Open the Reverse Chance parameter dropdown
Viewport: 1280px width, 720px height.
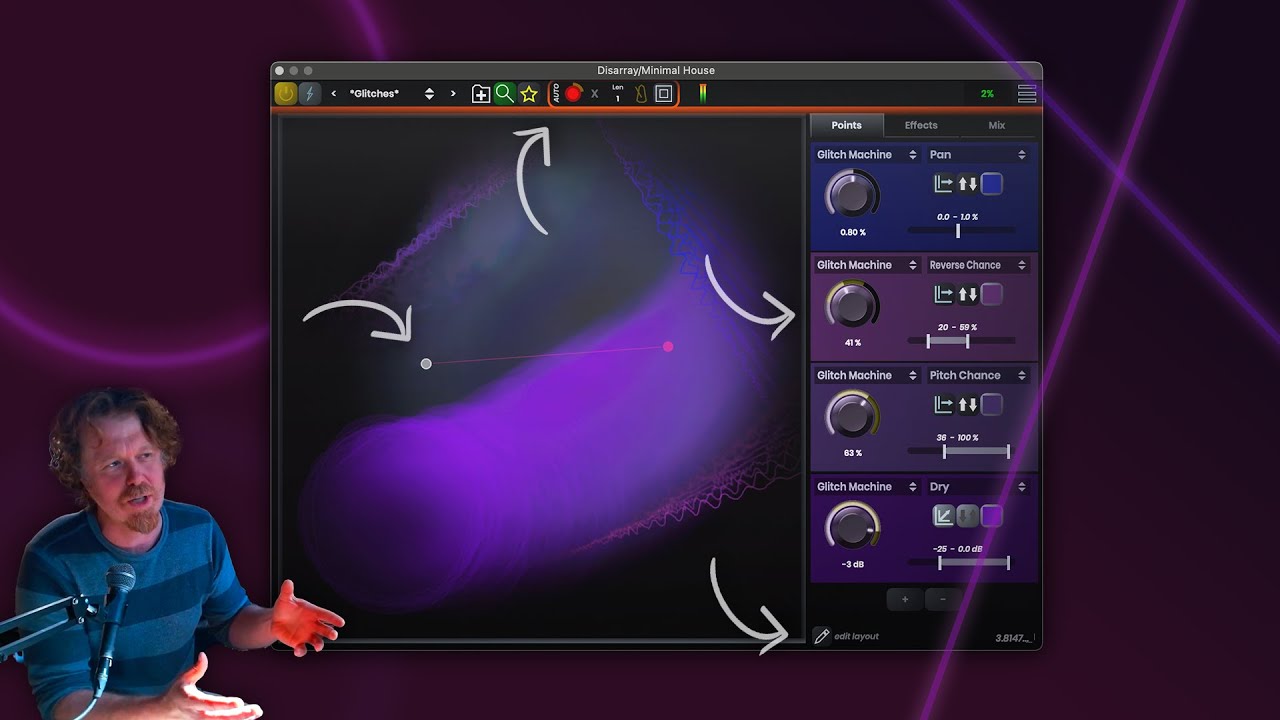click(977, 265)
